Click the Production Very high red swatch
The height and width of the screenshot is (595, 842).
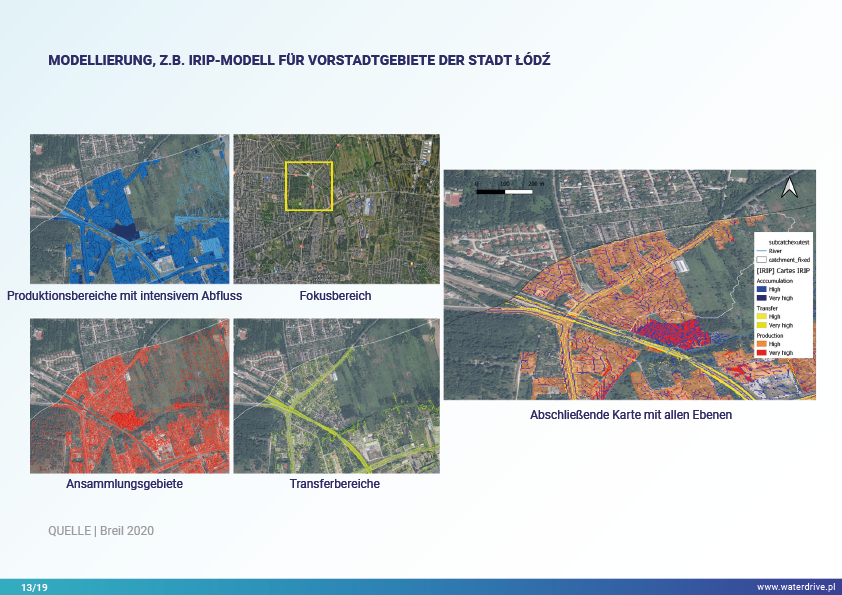tap(760, 352)
